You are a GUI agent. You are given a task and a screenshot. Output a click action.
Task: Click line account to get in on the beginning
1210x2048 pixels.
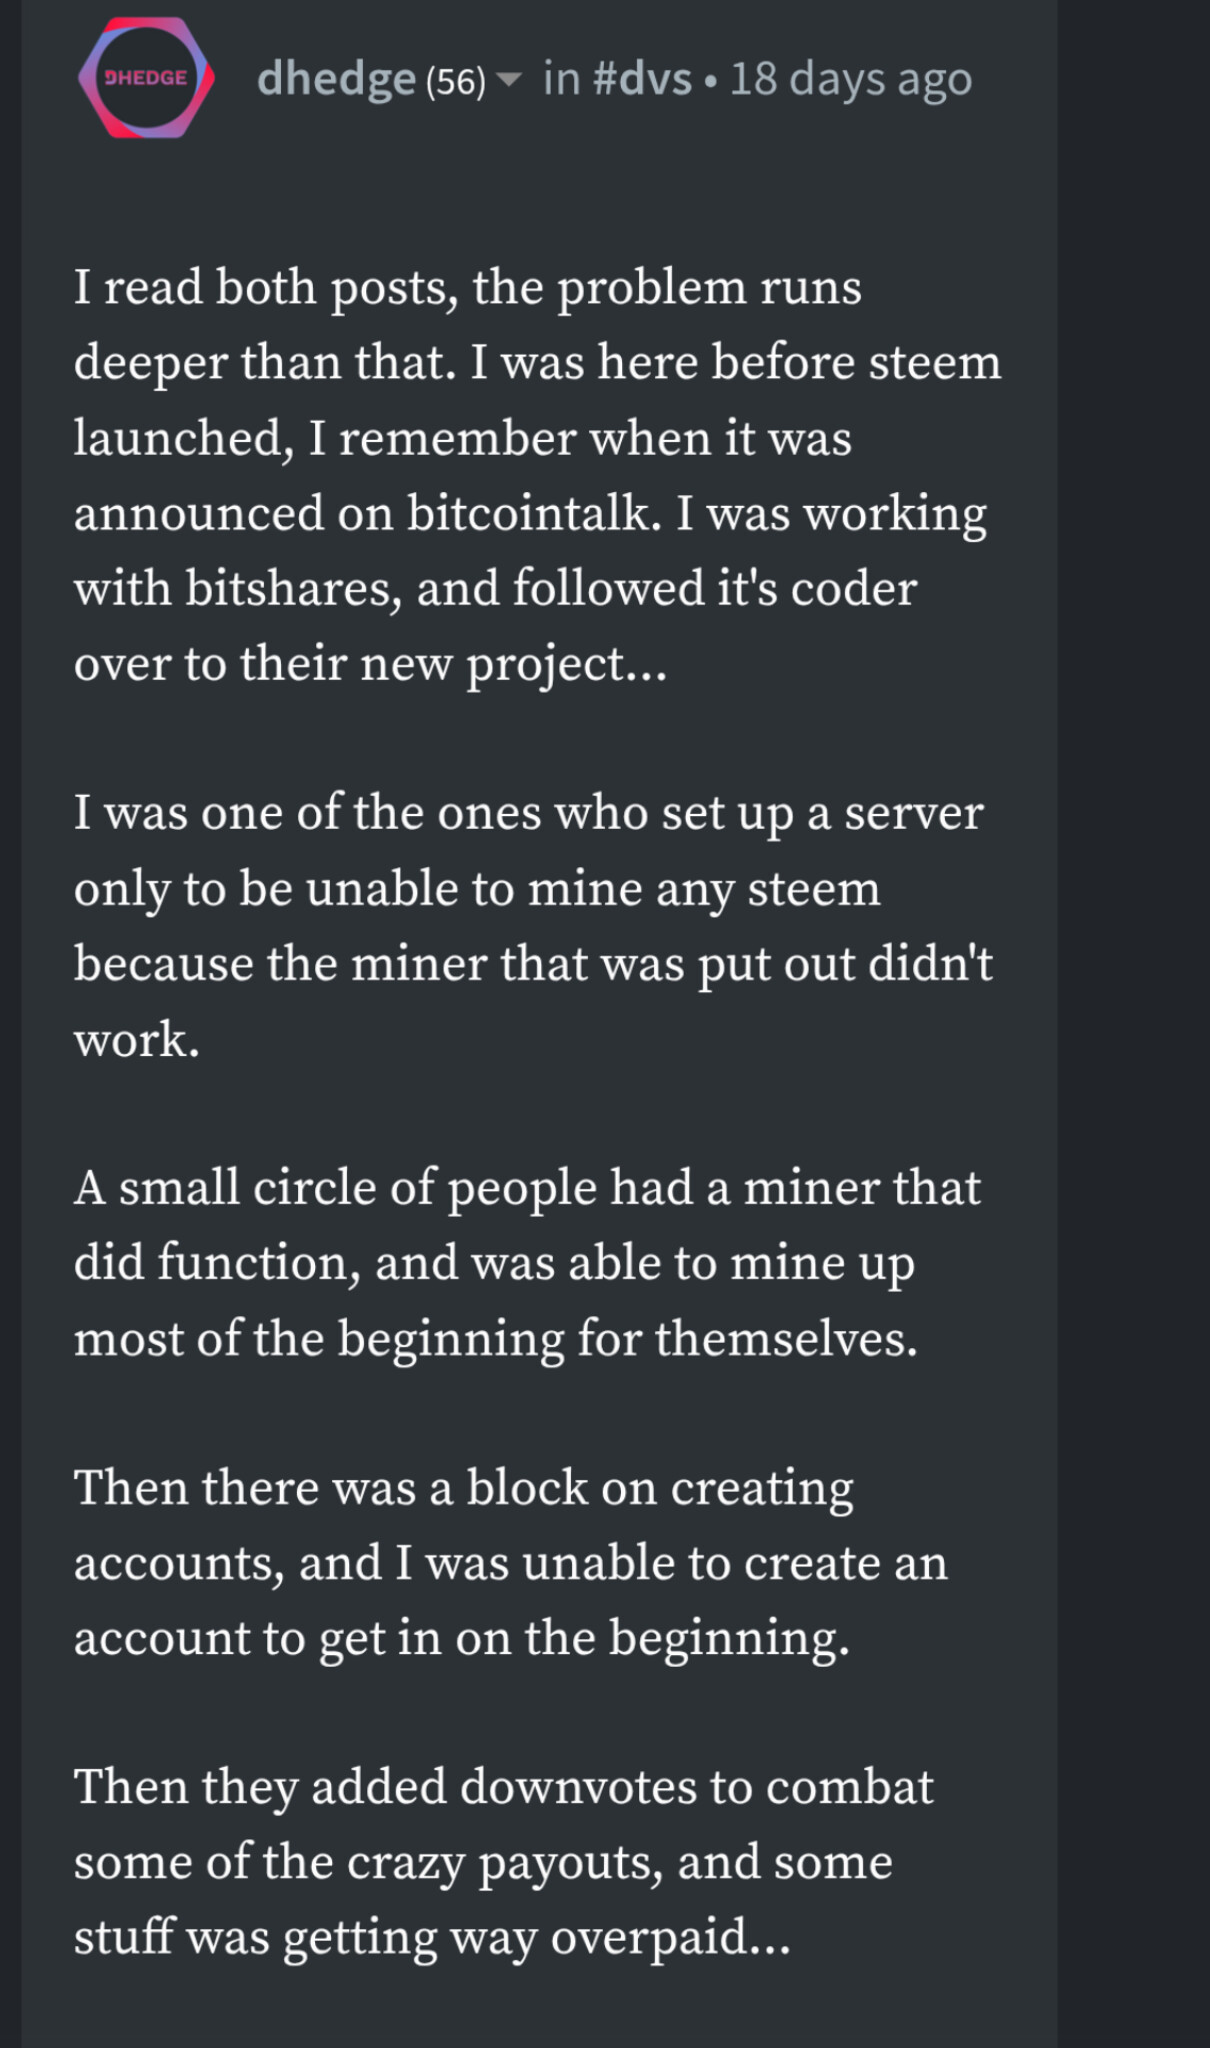click(x=461, y=1638)
